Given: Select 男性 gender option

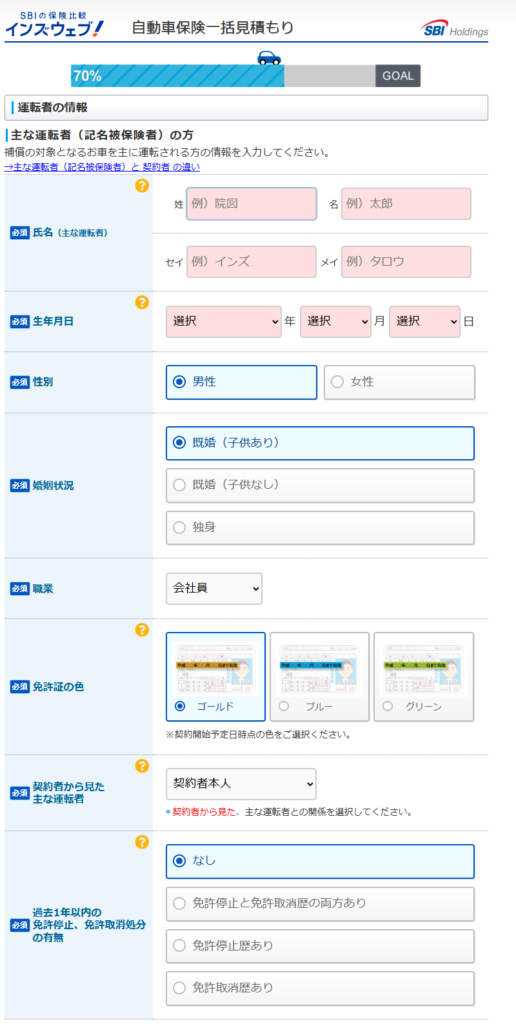Looking at the screenshot, I should 242,382.
